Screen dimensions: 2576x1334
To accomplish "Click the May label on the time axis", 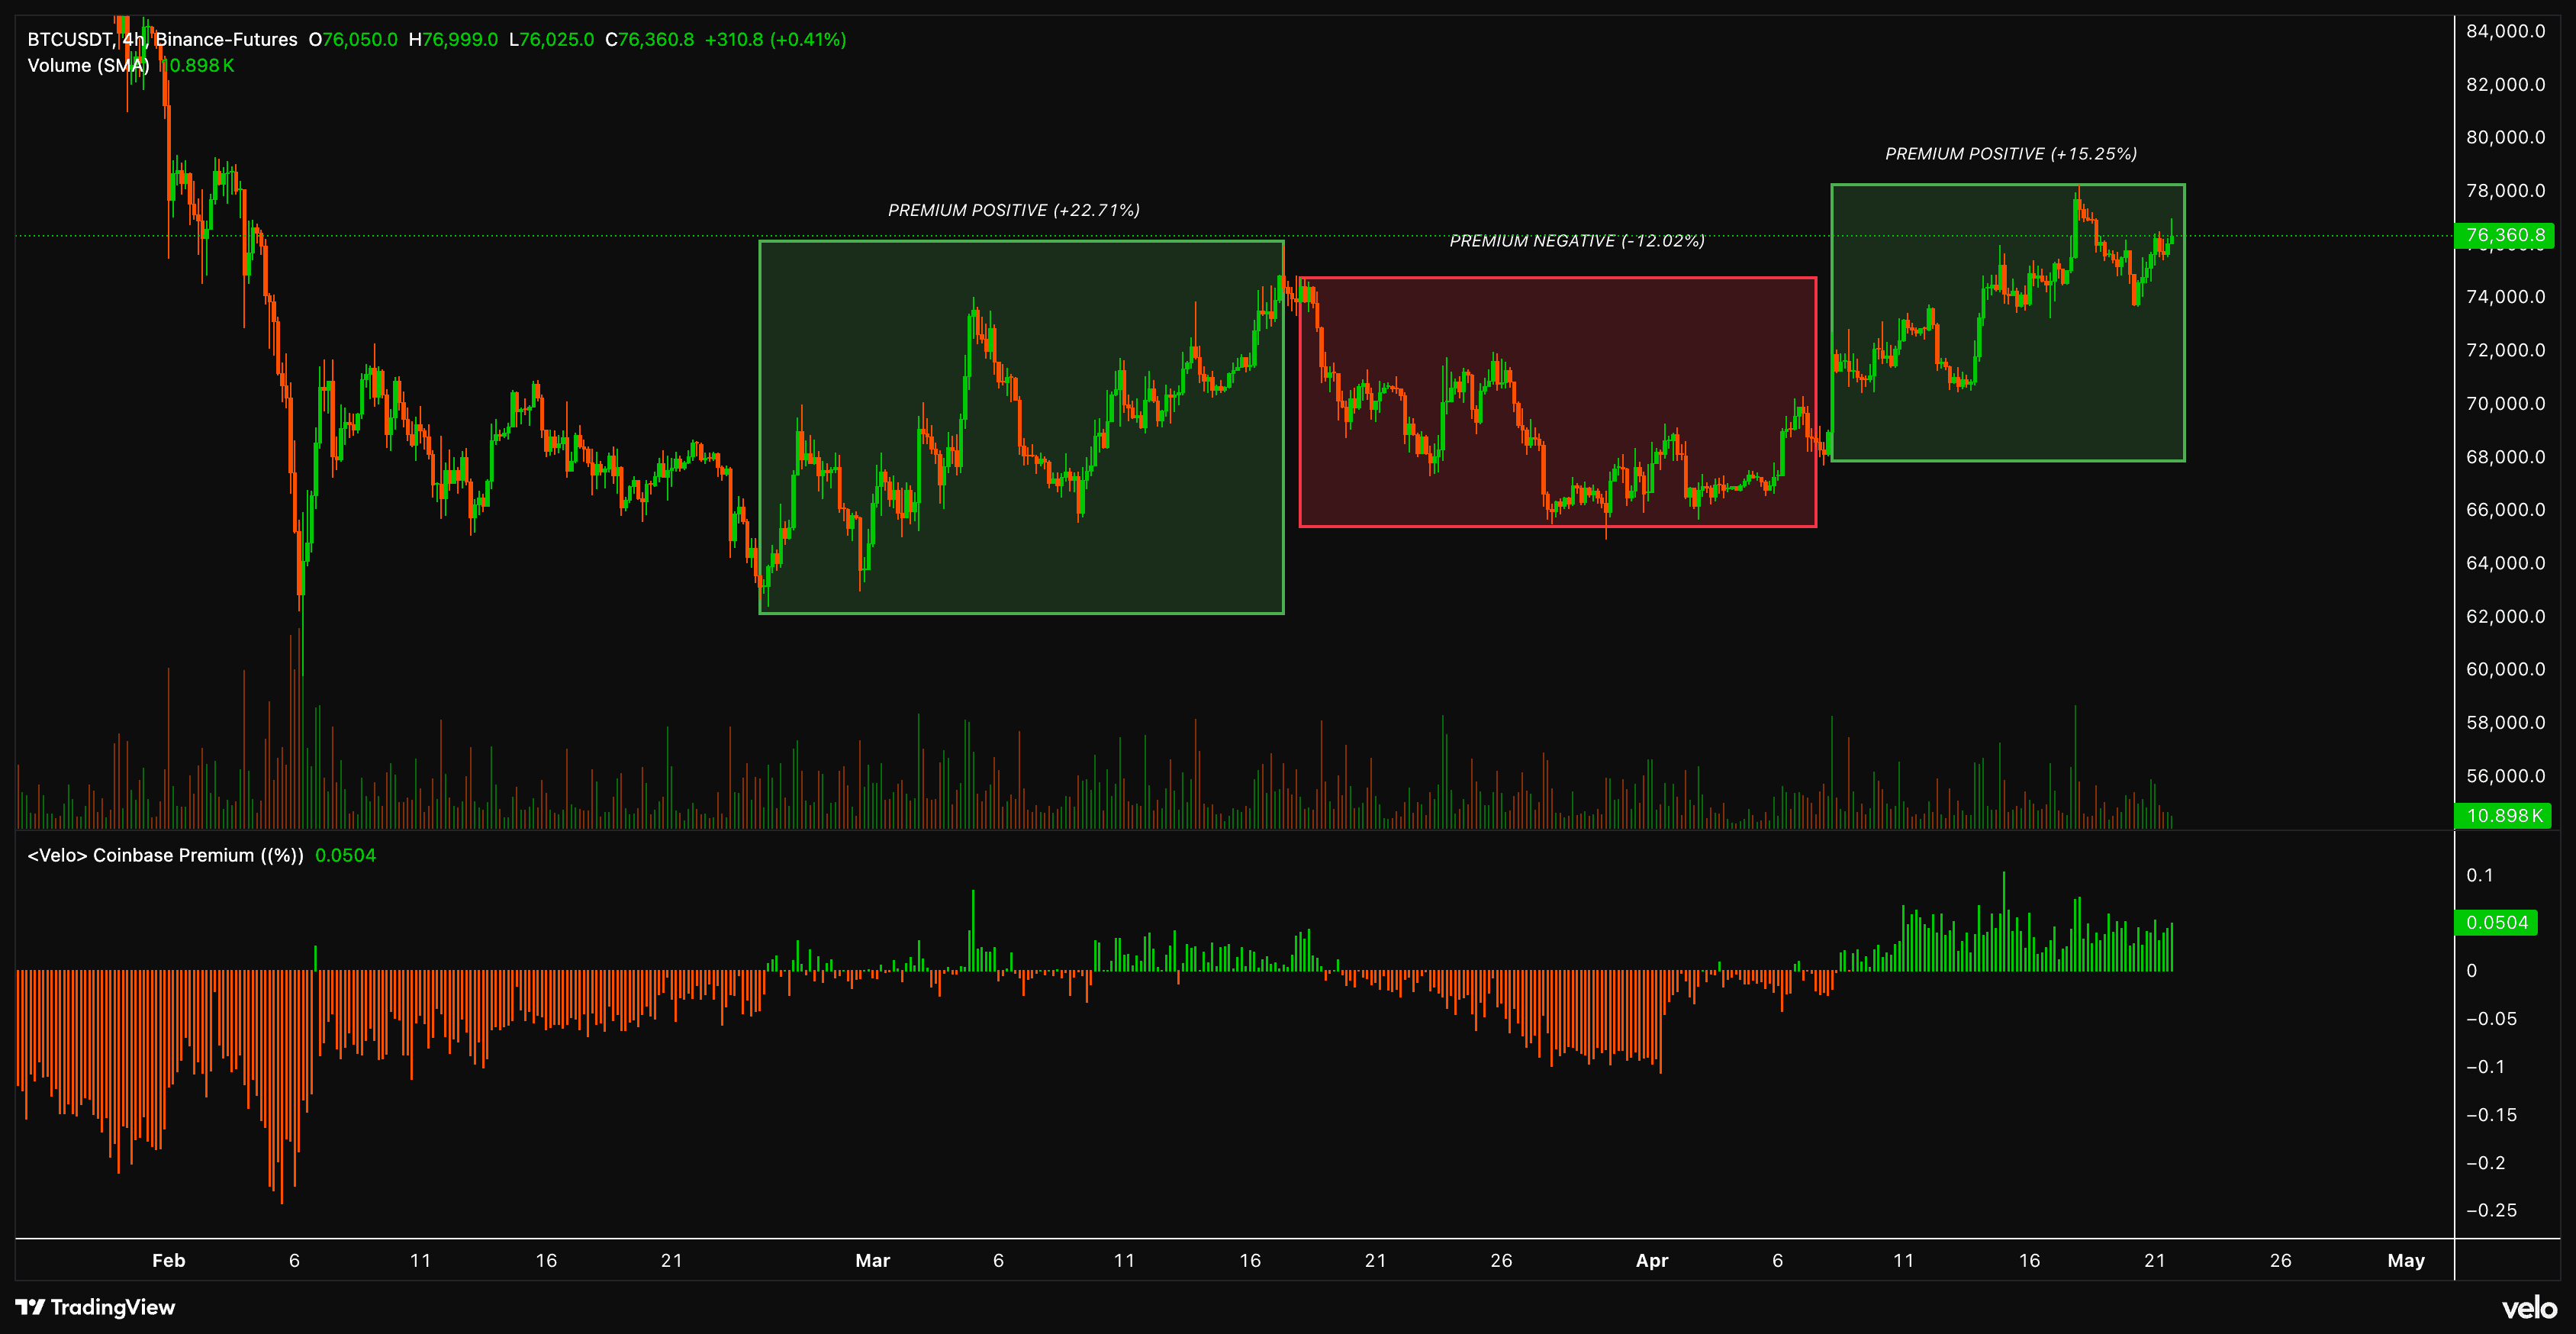I will click(2406, 1261).
